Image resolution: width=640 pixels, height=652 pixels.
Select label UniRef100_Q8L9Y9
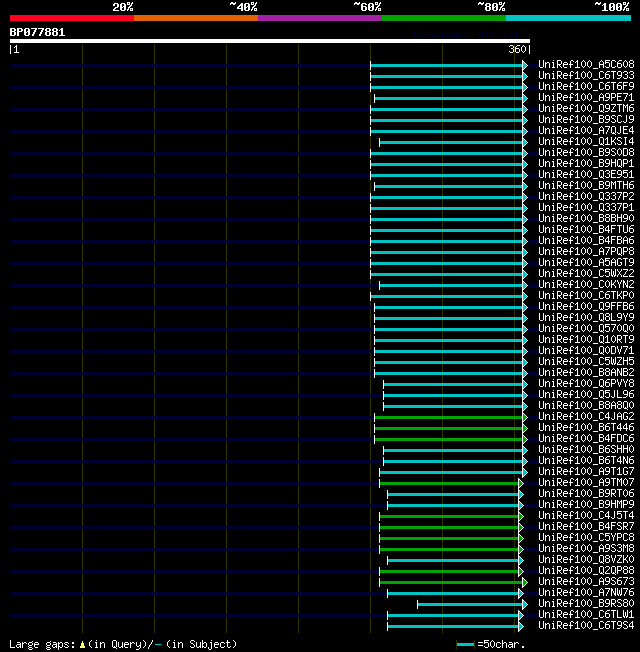(586, 318)
